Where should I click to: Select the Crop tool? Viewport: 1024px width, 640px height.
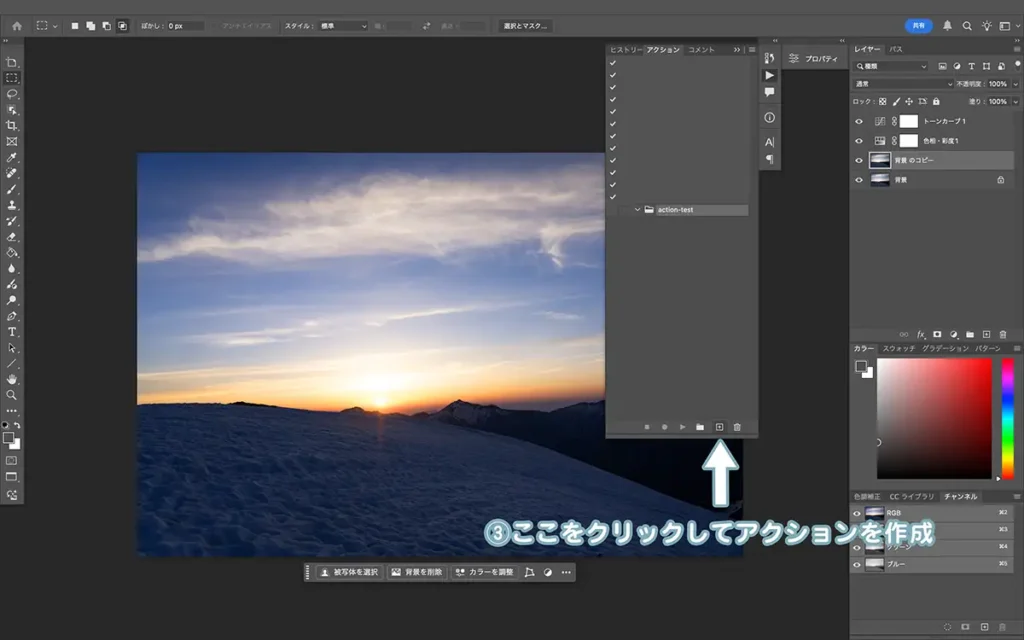12,127
